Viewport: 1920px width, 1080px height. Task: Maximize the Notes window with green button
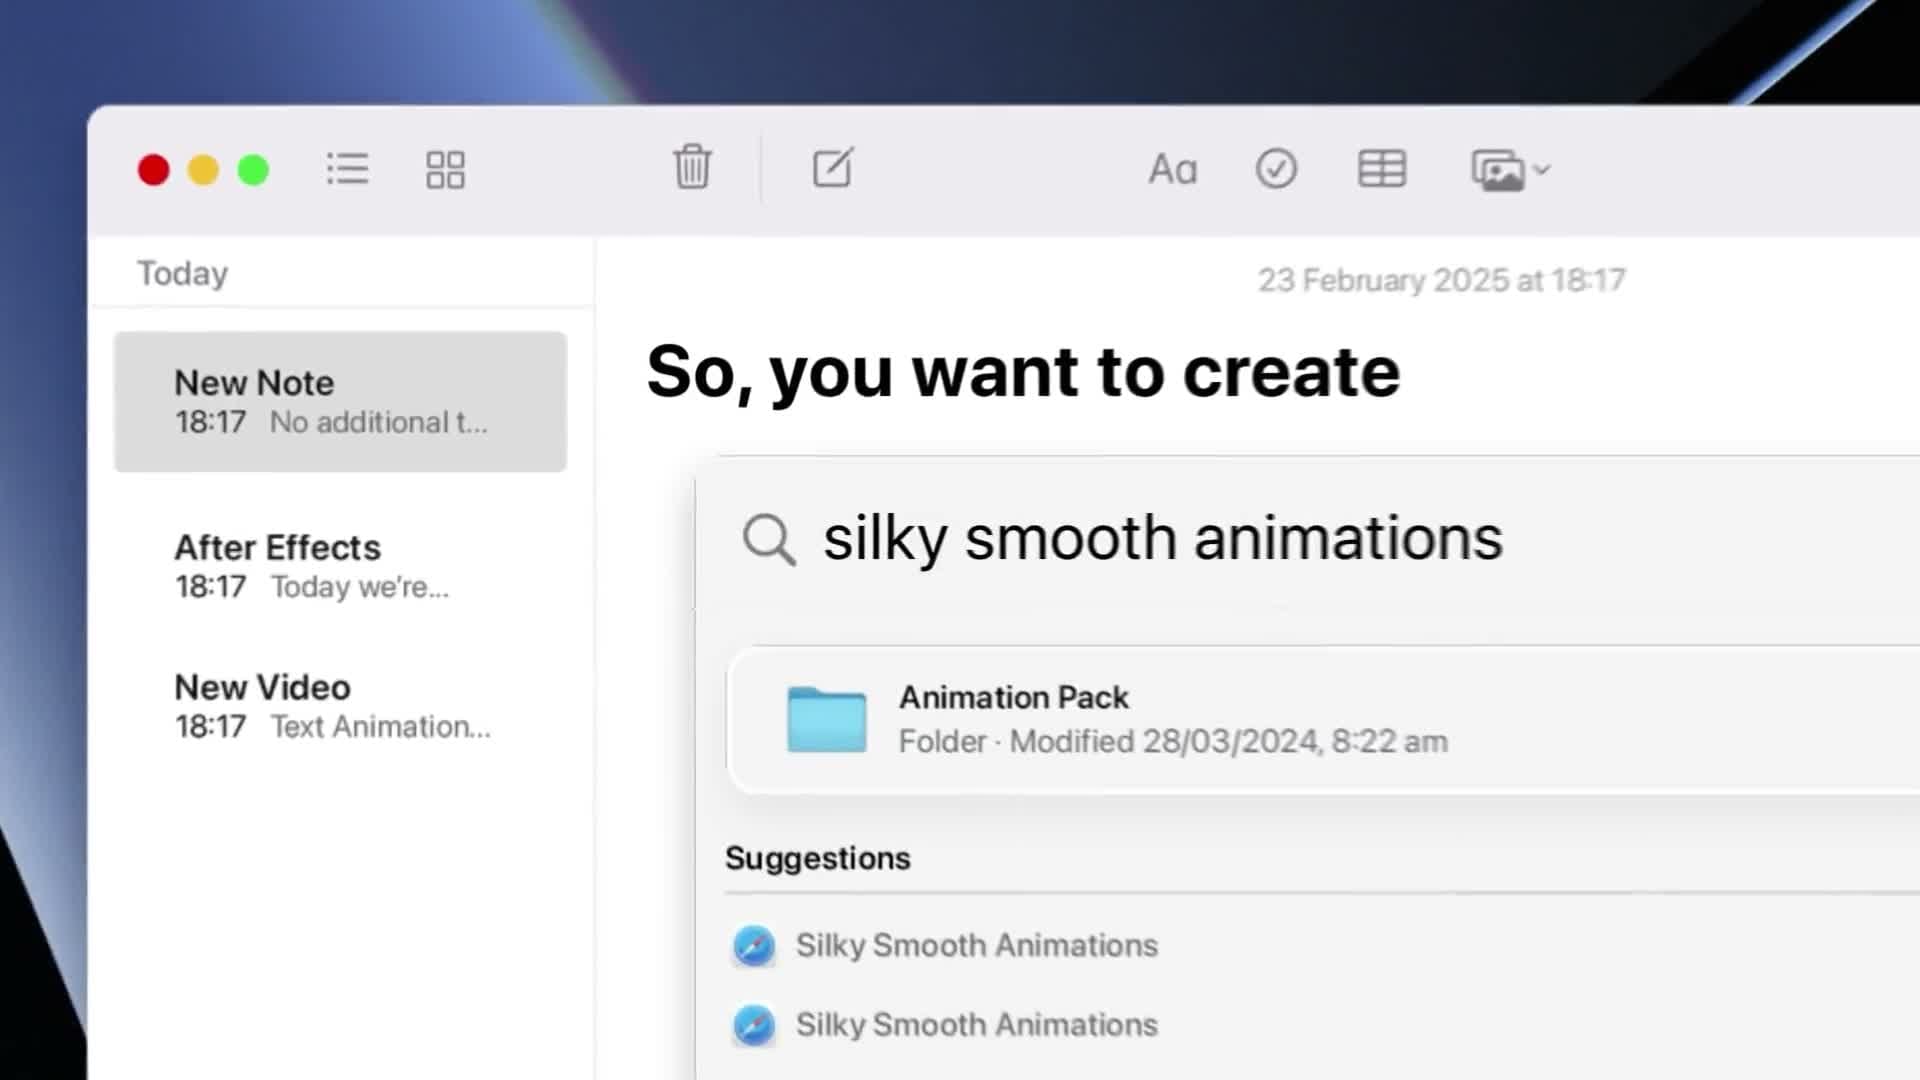pyautogui.click(x=253, y=170)
